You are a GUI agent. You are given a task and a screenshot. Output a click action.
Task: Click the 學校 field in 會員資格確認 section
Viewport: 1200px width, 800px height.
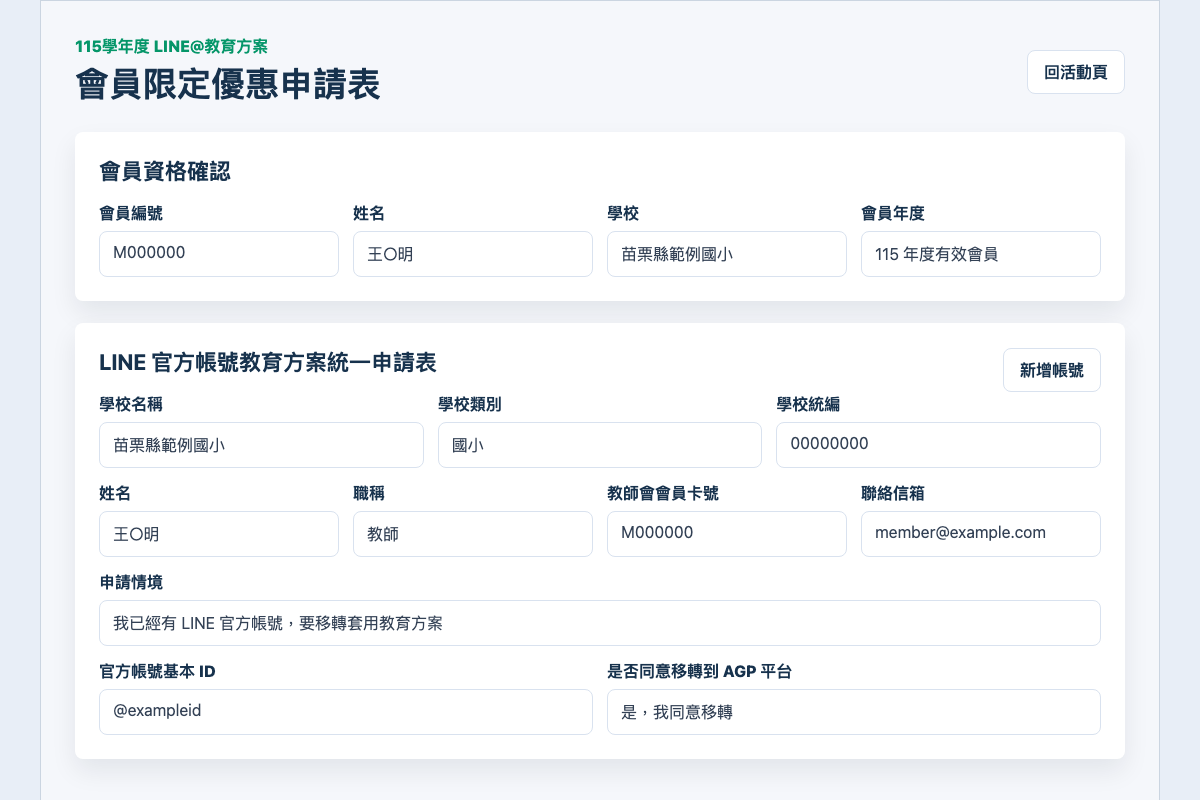pyautogui.click(x=727, y=254)
